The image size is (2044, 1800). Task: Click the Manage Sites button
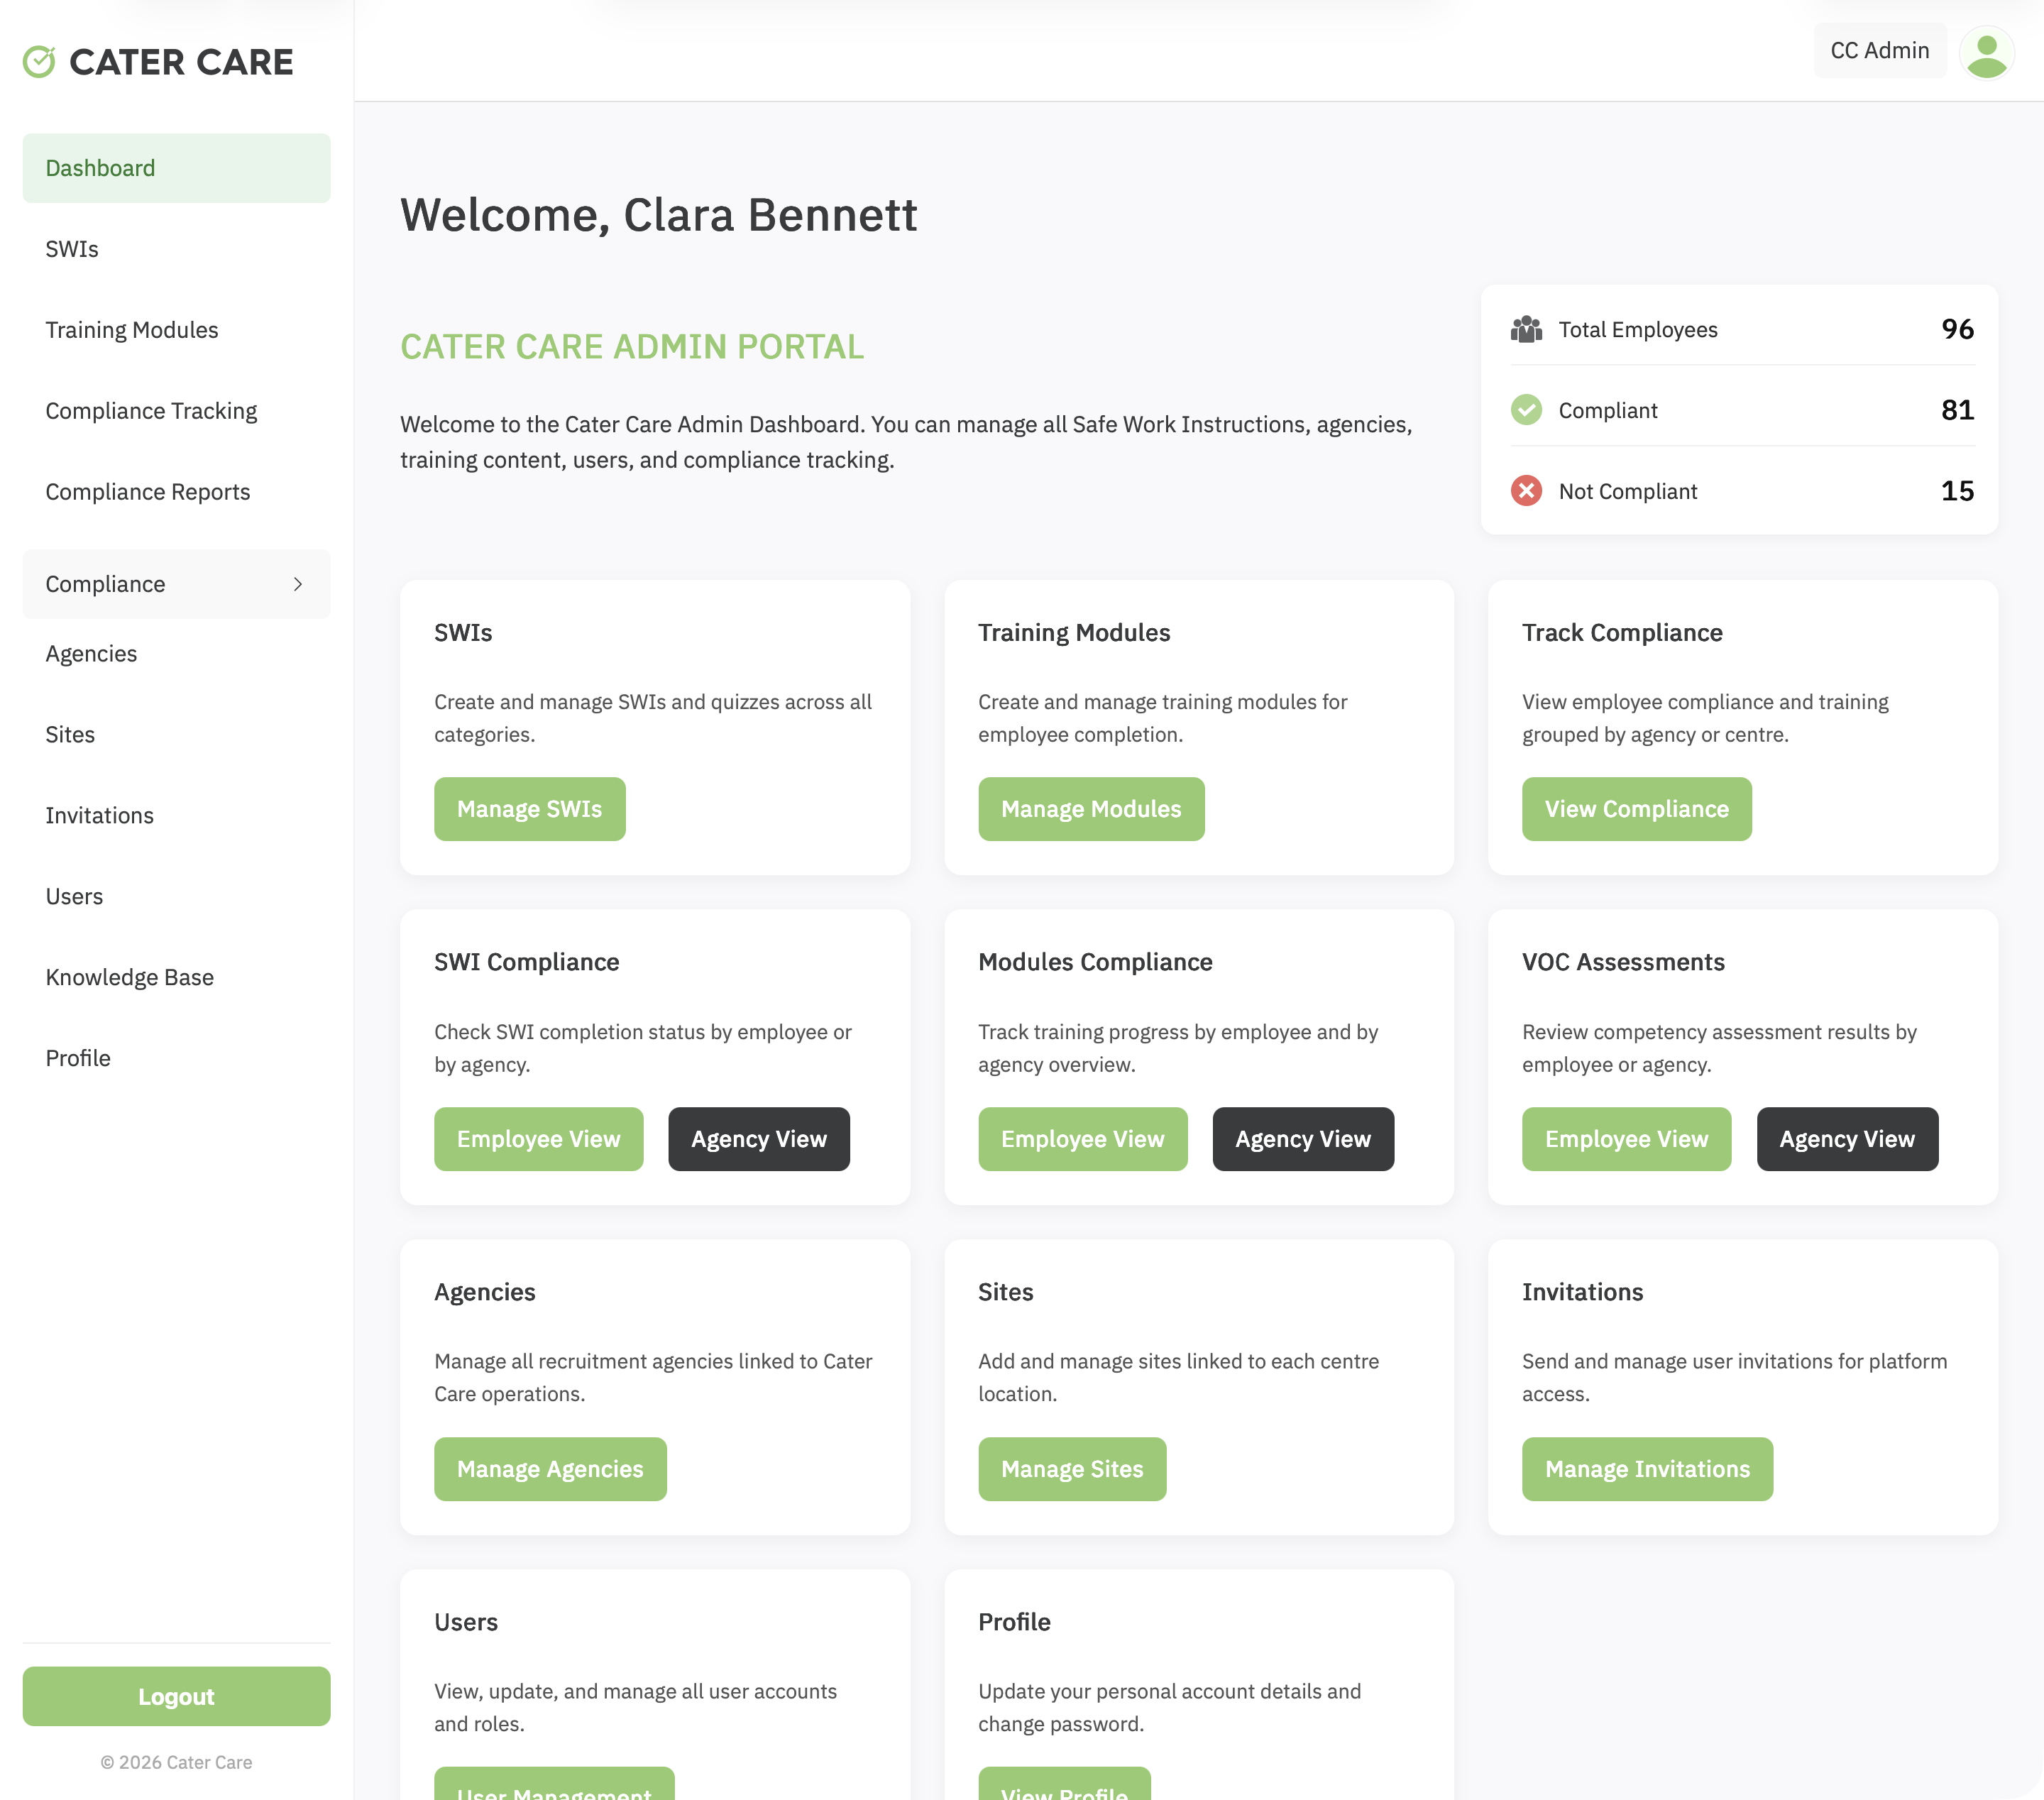pyautogui.click(x=1072, y=1469)
